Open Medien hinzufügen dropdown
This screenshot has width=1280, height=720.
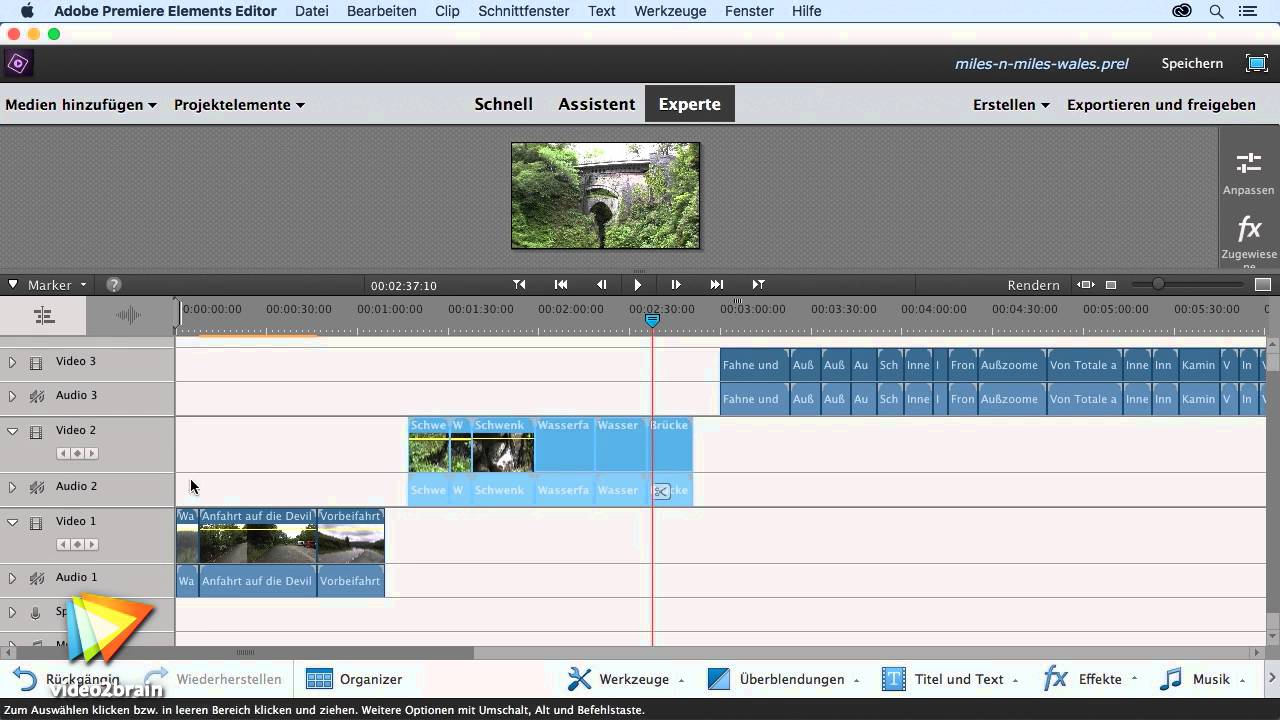pyautogui.click(x=81, y=104)
